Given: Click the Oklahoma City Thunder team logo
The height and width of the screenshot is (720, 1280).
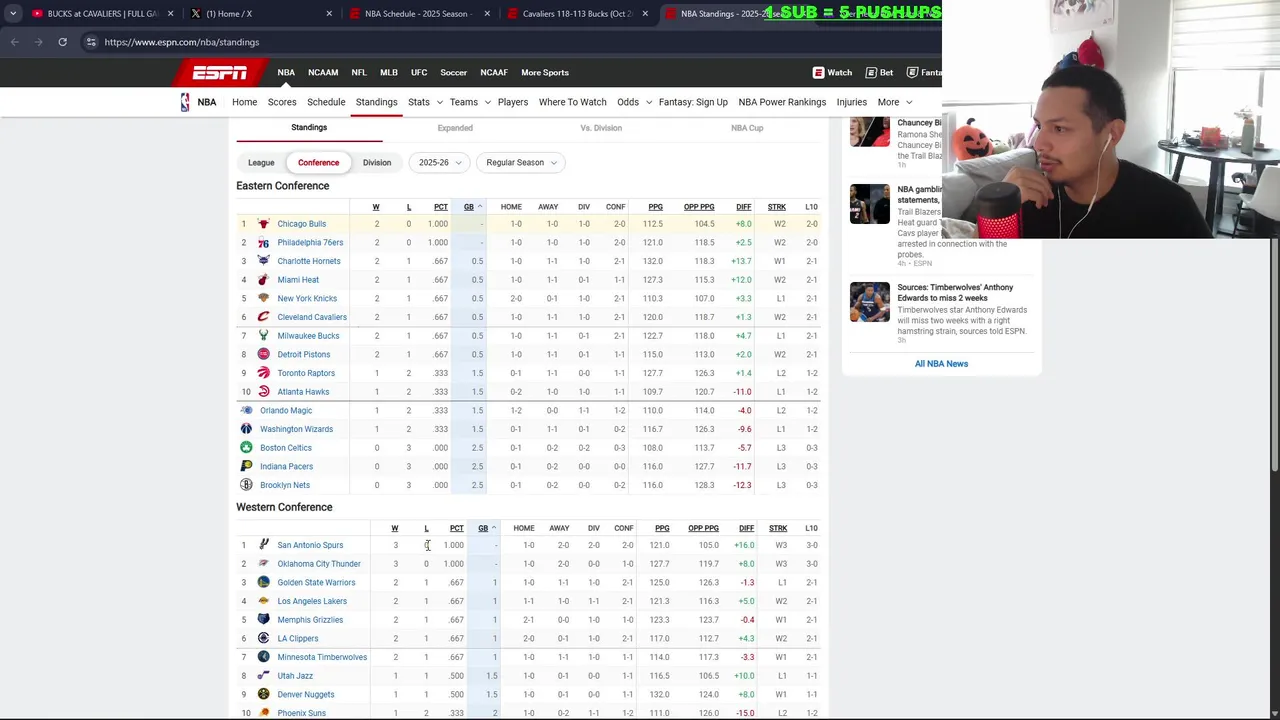Looking at the screenshot, I should tap(263, 564).
